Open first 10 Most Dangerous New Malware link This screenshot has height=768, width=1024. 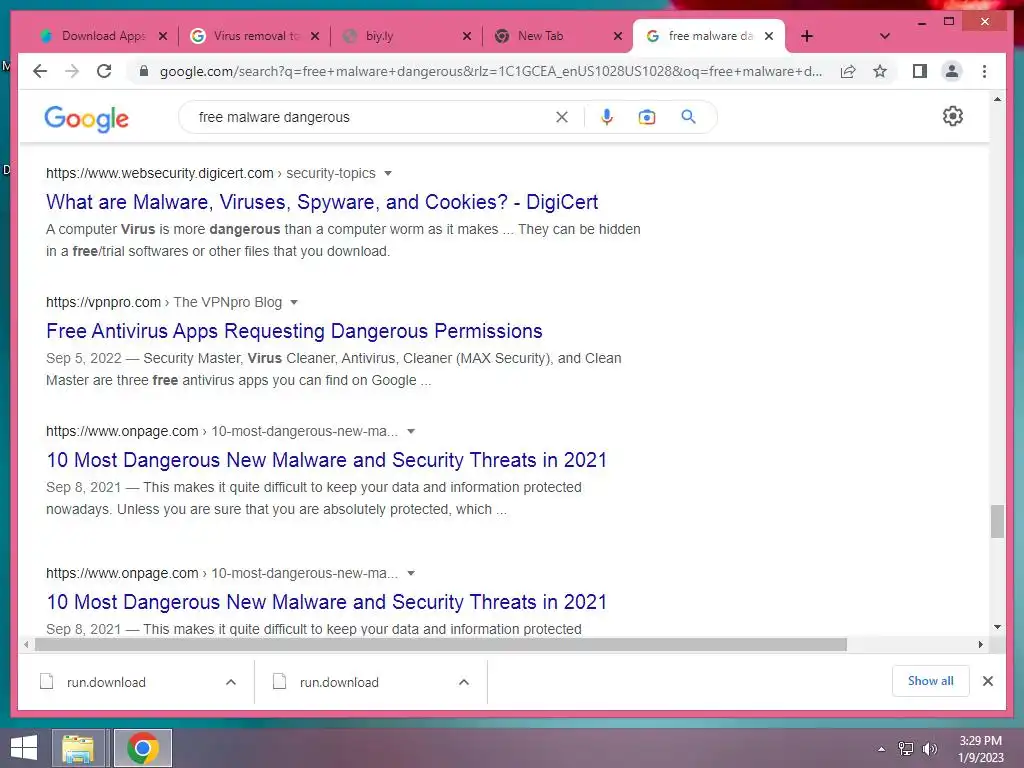(327, 460)
